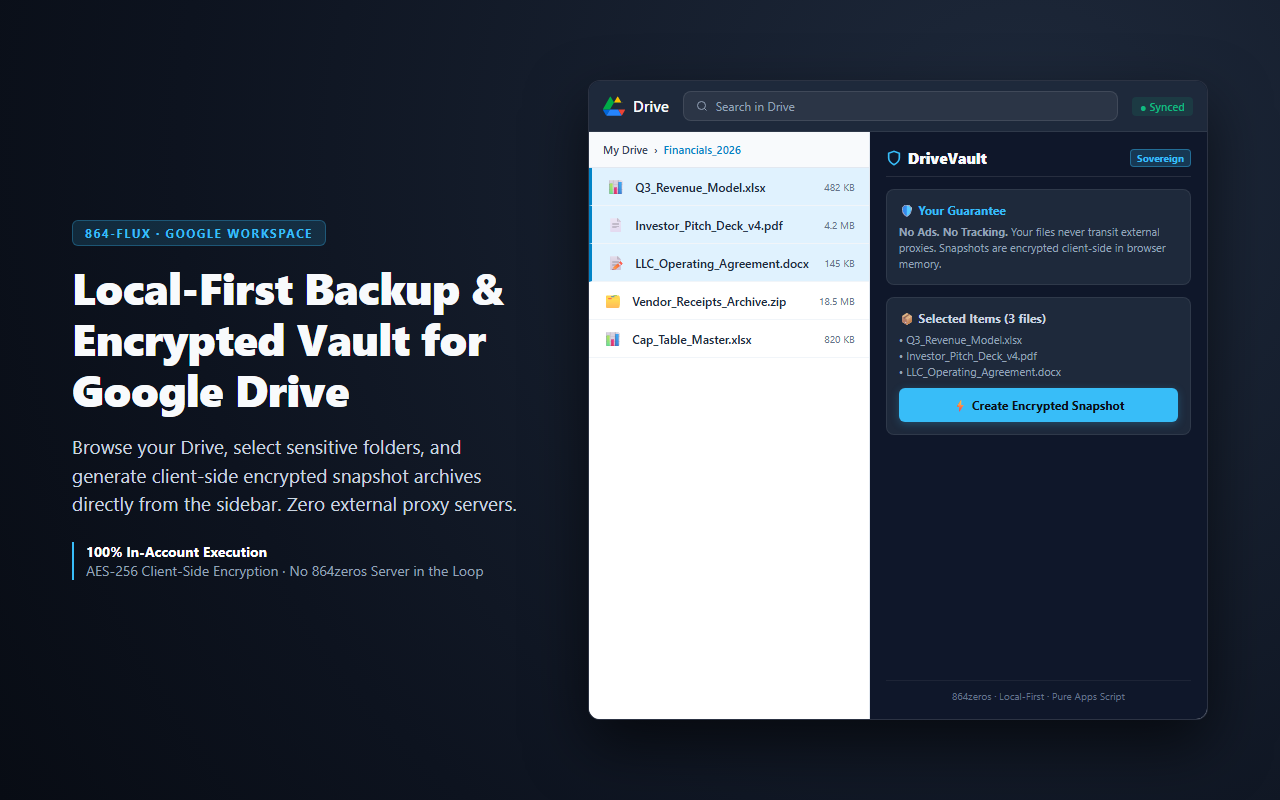Screen dimensions: 1280x800
Task: Focus the Search in Drive field
Action: [x=900, y=106]
